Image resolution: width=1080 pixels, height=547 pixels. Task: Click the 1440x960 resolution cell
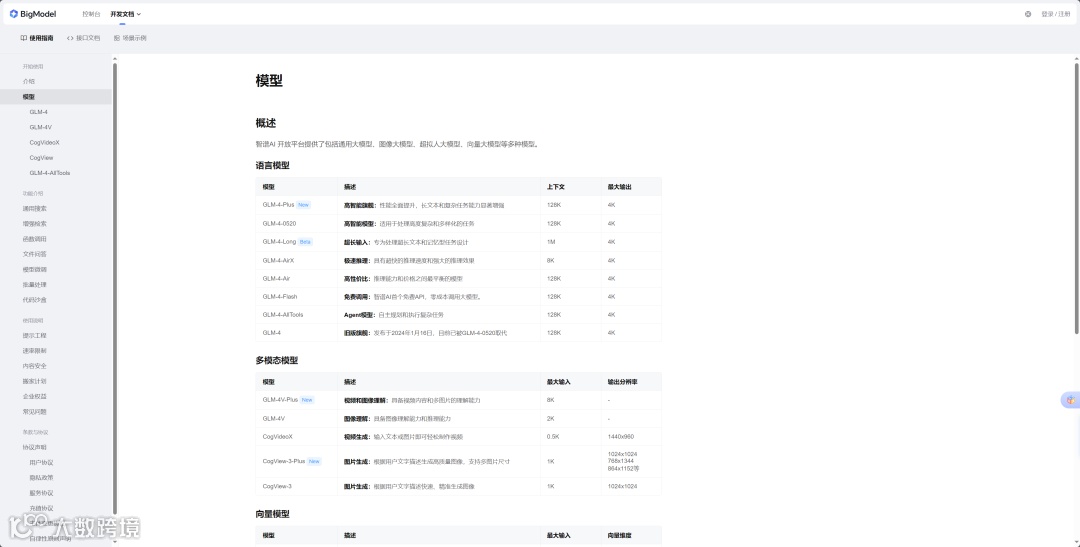pyautogui.click(x=623, y=436)
